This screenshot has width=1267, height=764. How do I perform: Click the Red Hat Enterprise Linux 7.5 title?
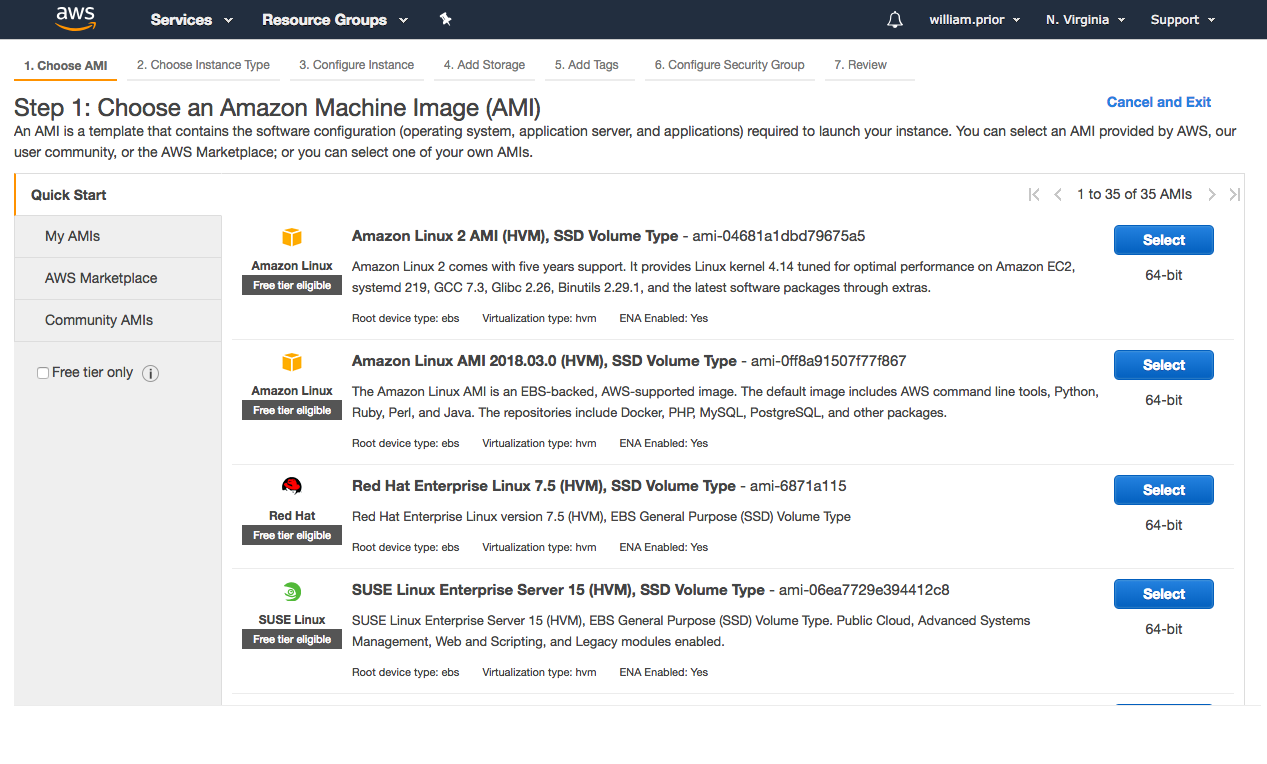click(x=544, y=486)
